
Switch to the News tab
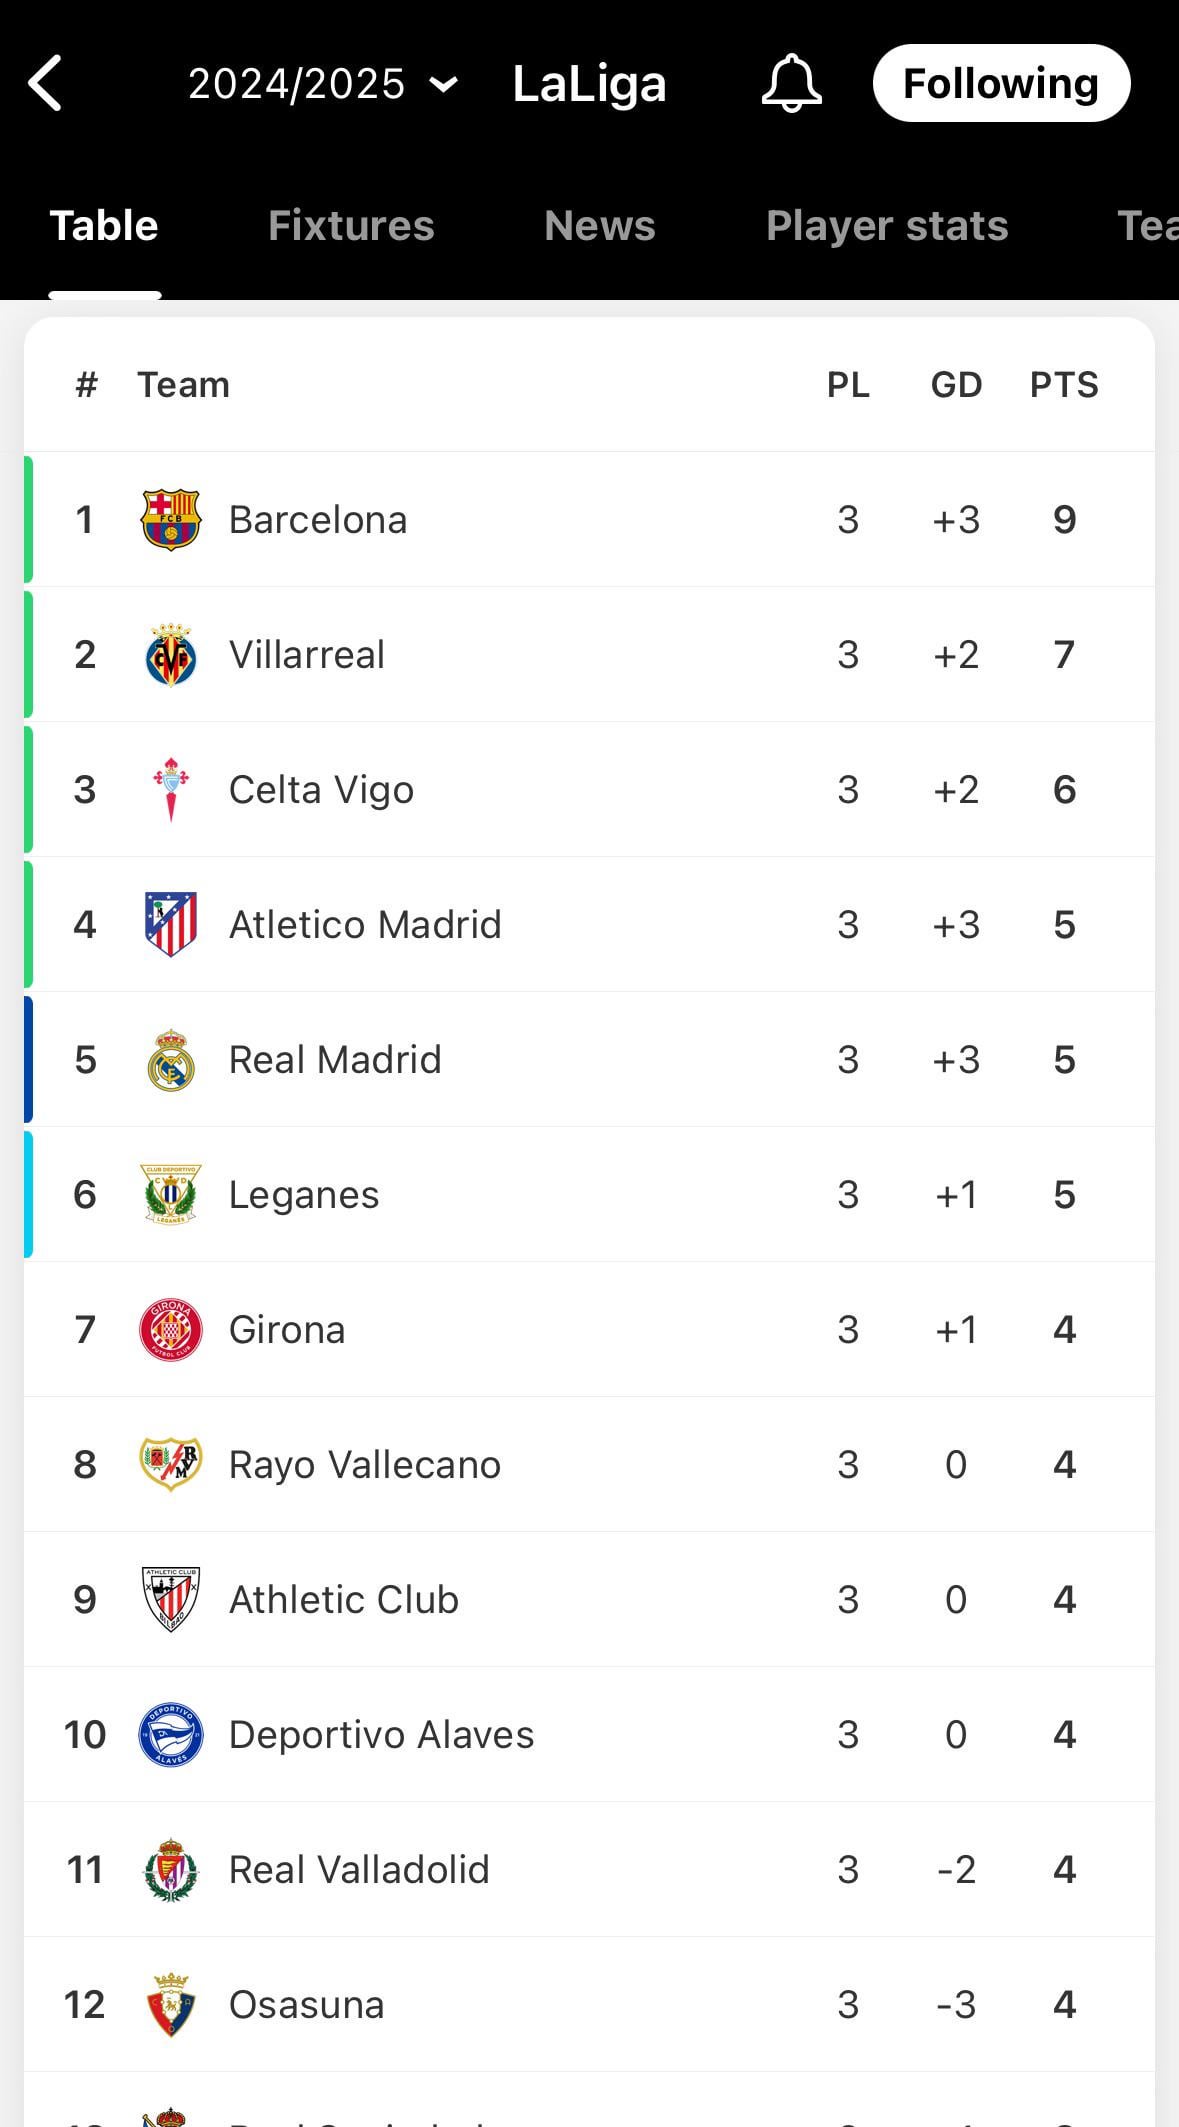tap(600, 226)
